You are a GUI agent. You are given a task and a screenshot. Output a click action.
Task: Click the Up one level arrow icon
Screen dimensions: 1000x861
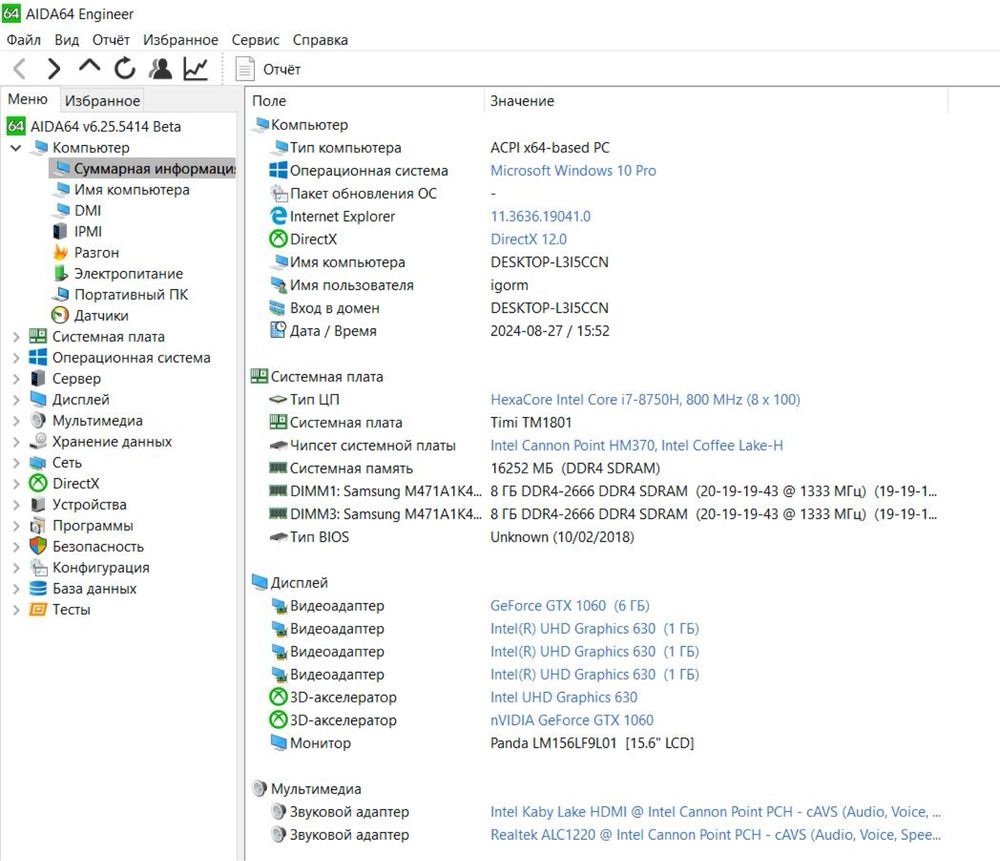(x=89, y=66)
